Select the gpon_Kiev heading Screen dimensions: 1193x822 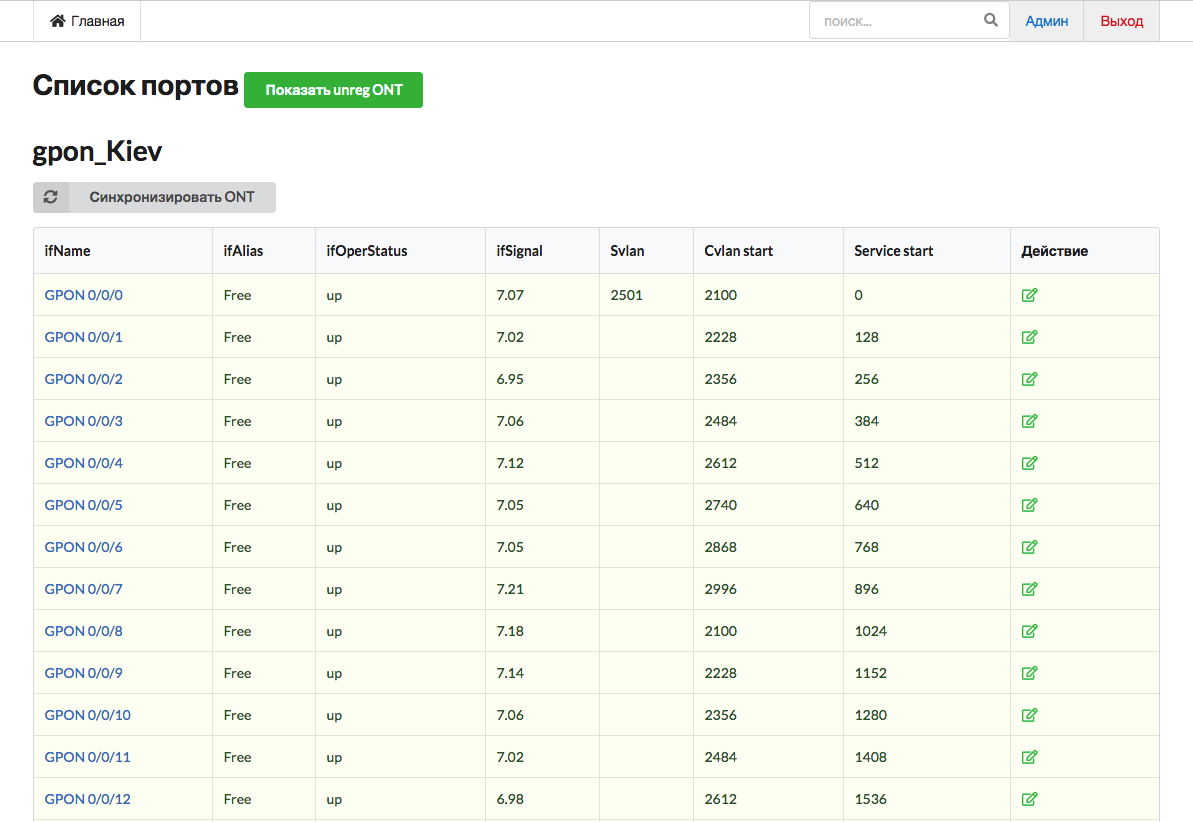pyautogui.click(x=97, y=151)
